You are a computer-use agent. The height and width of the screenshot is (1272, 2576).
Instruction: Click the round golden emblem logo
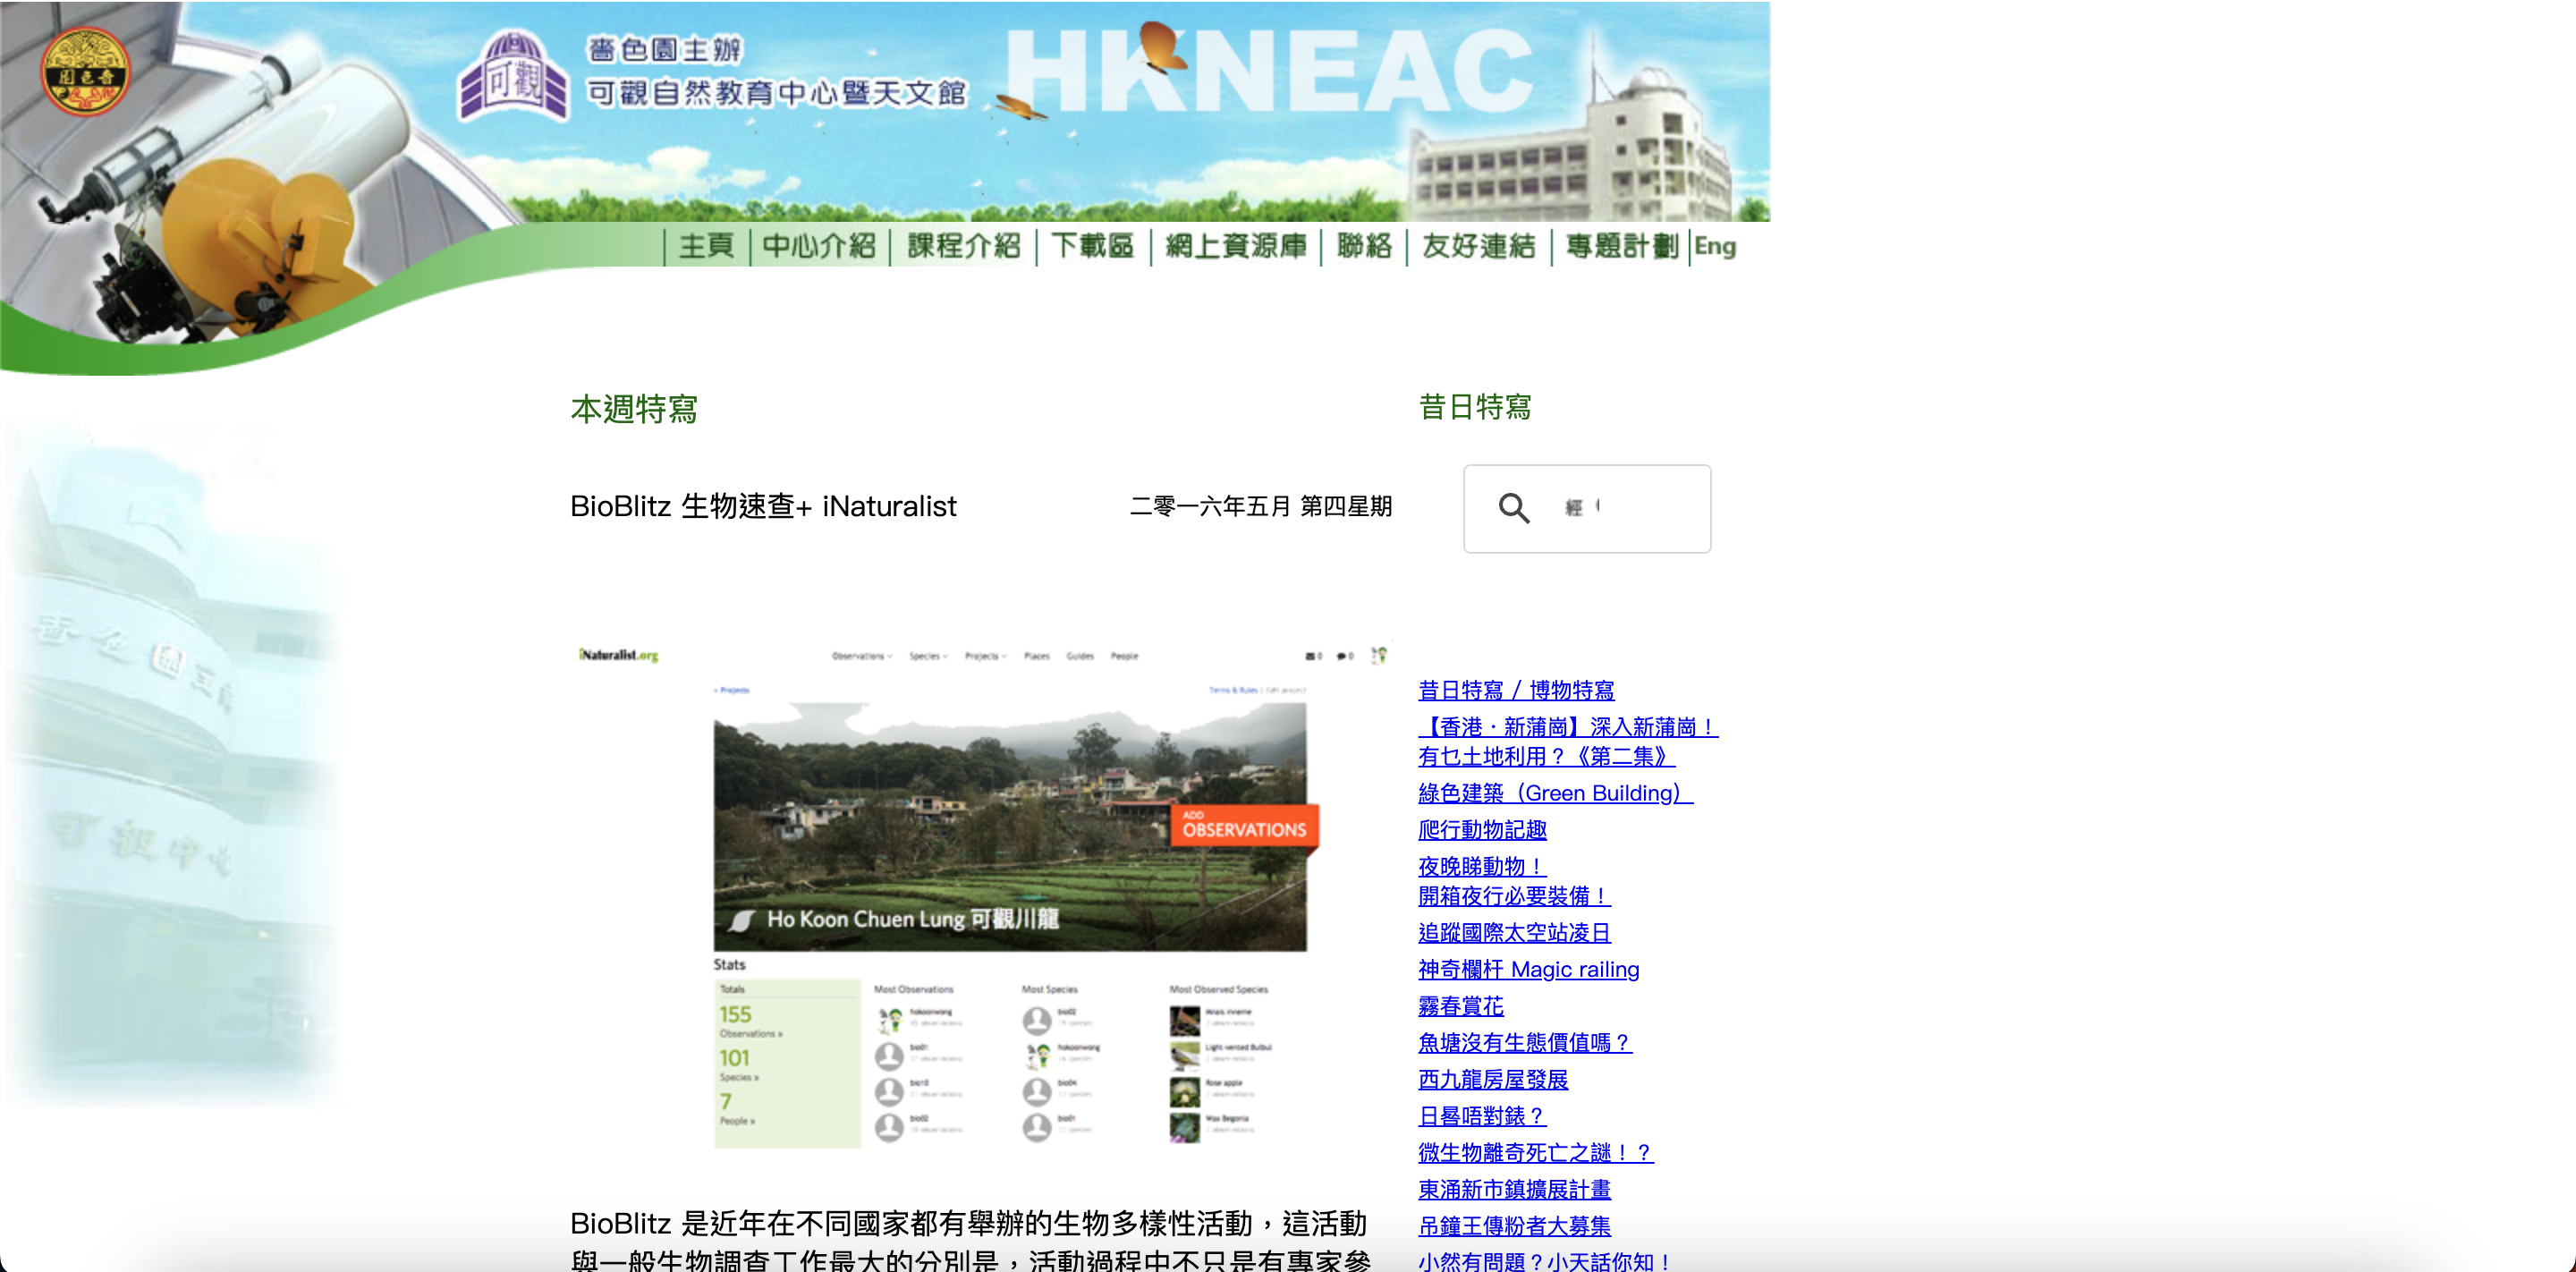[x=85, y=72]
